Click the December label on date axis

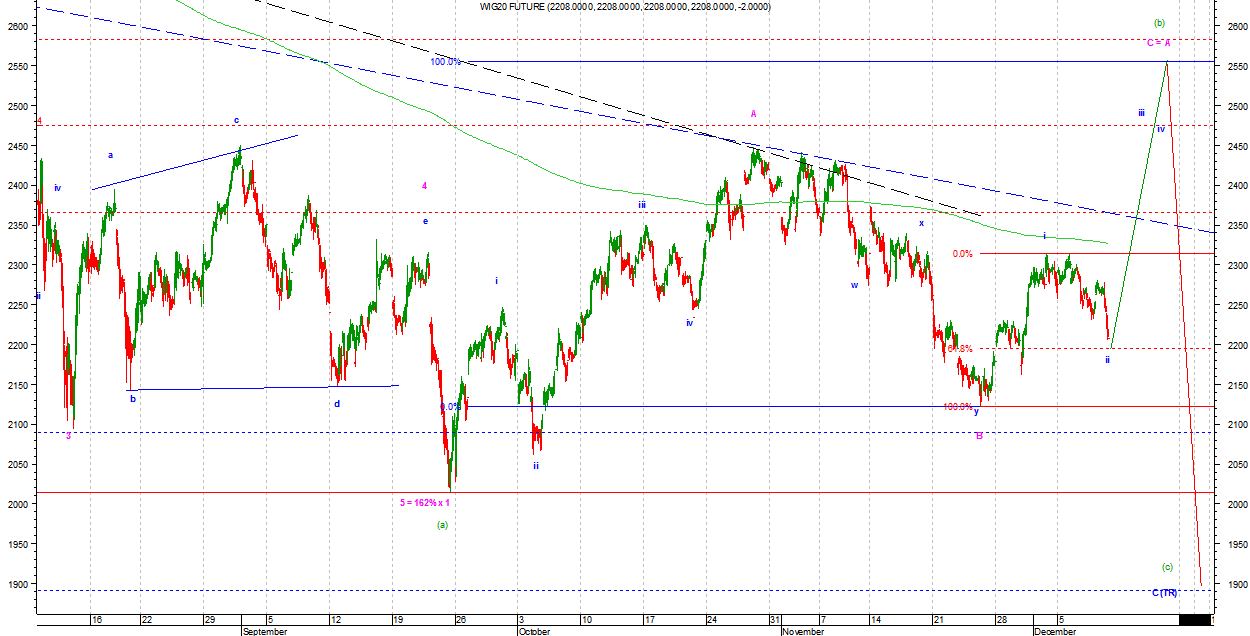1054,631
